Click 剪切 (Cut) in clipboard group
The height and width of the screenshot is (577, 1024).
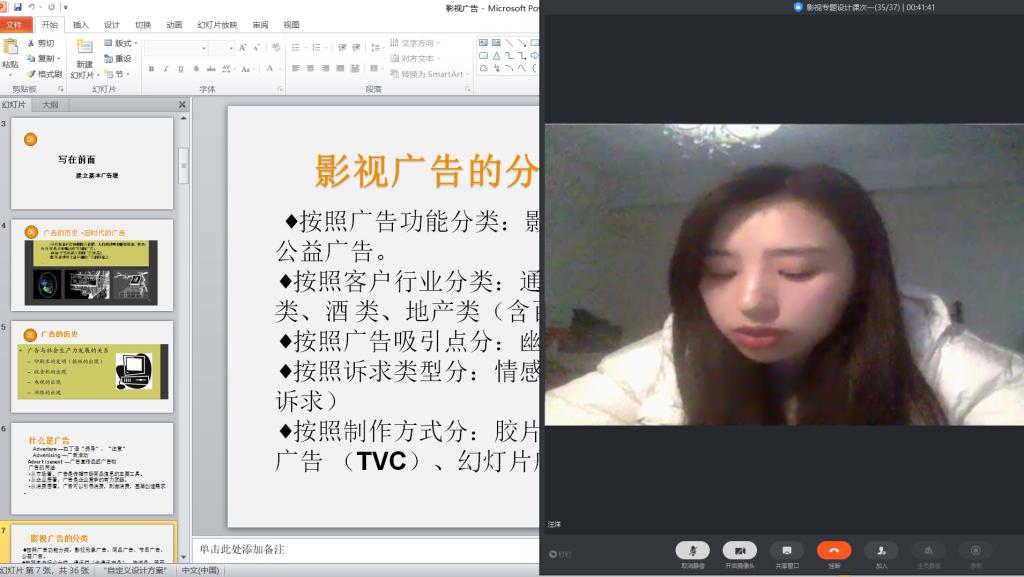tap(40, 43)
